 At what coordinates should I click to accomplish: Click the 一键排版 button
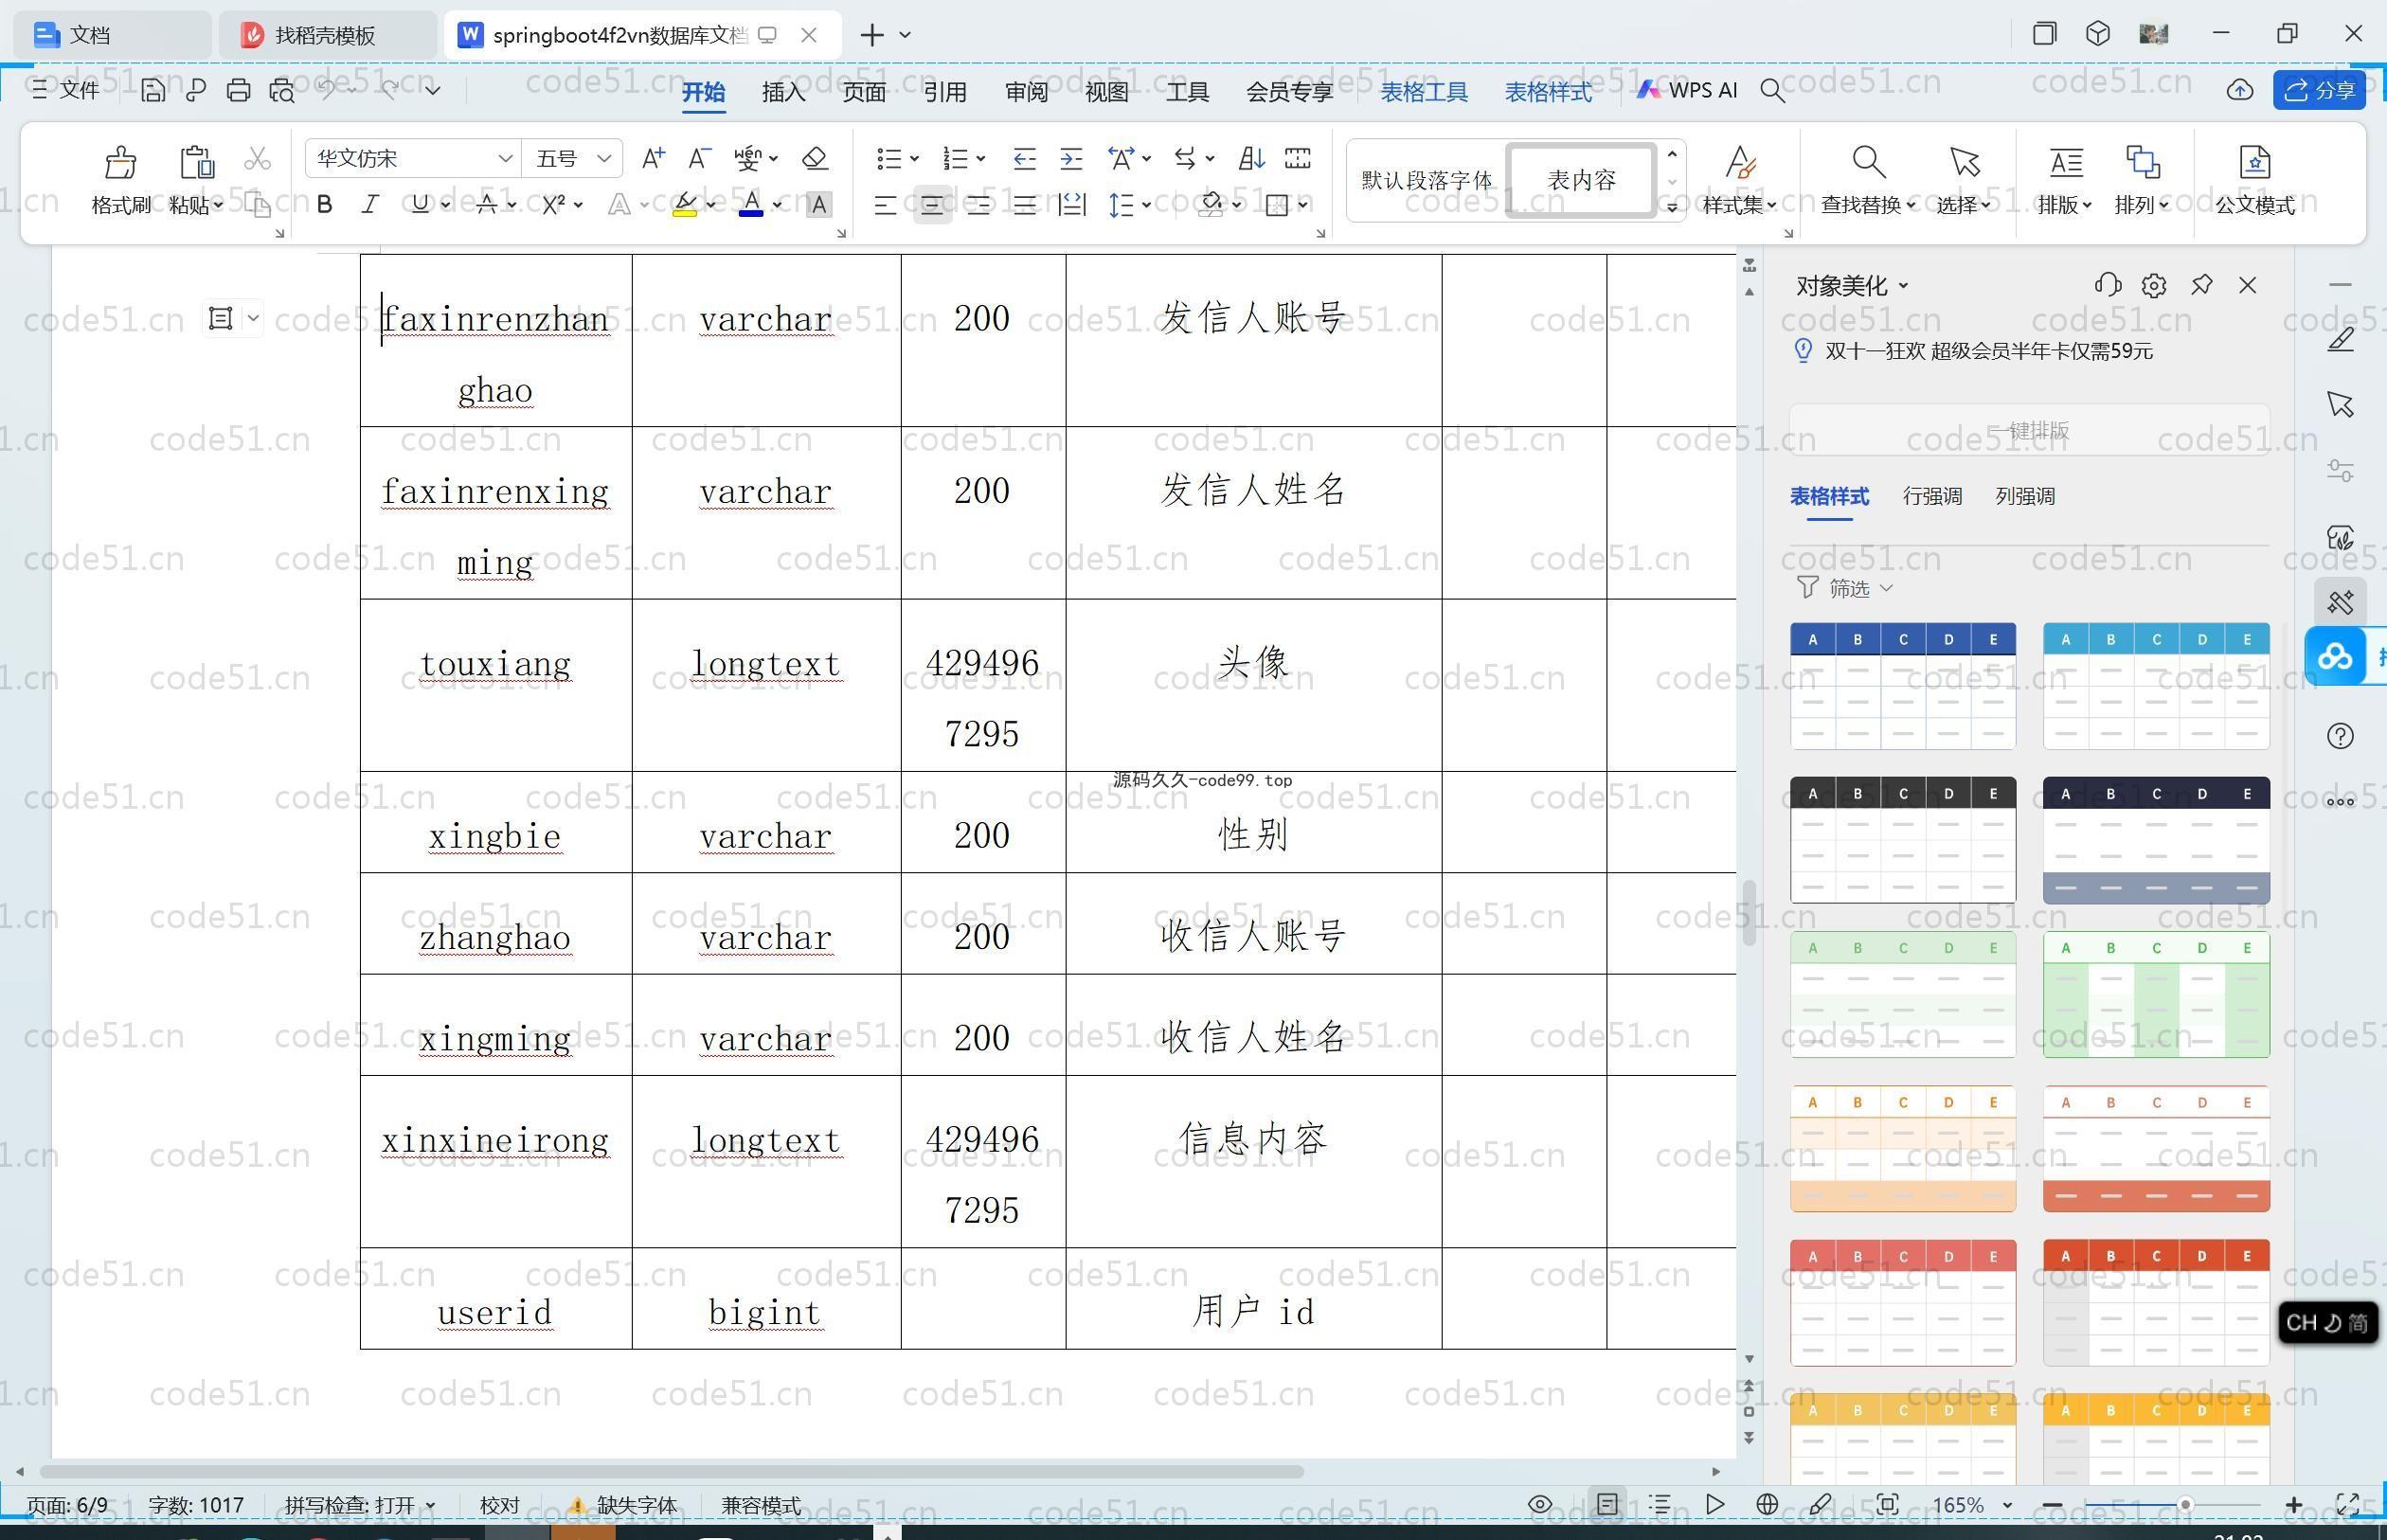tap(2029, 431)
